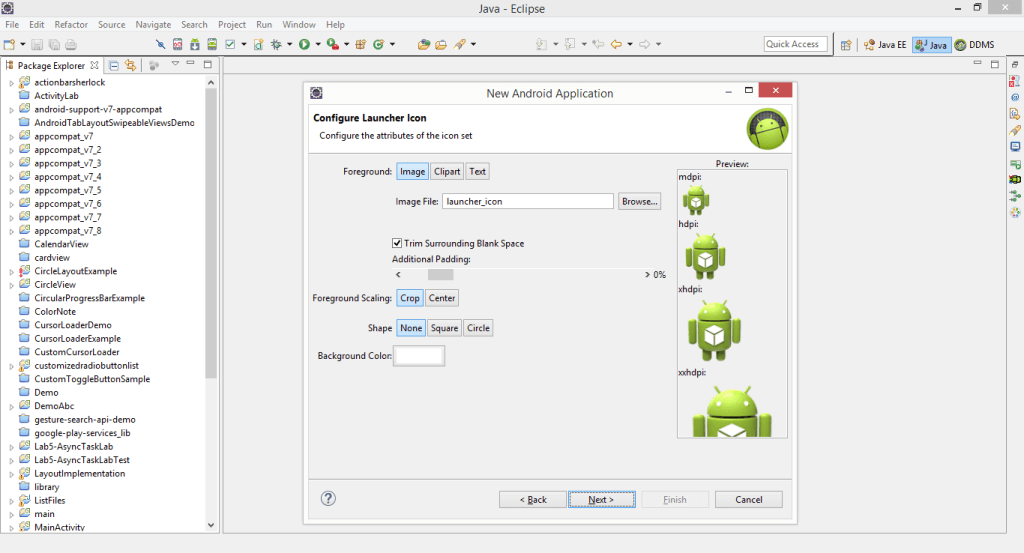Select Text as the foreground type
This screenshot has width=1024, height=553.
[x=477, y=172]
